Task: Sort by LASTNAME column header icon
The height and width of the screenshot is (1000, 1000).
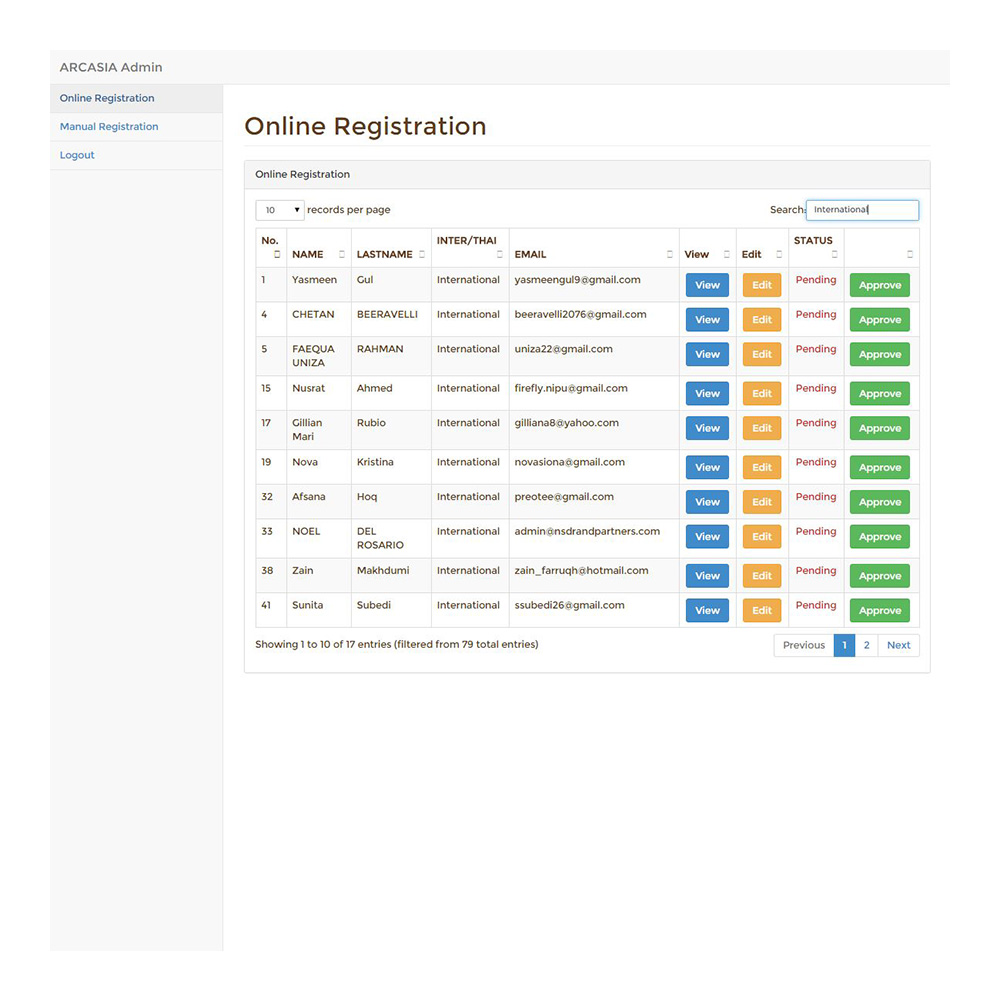Action: 422,254
